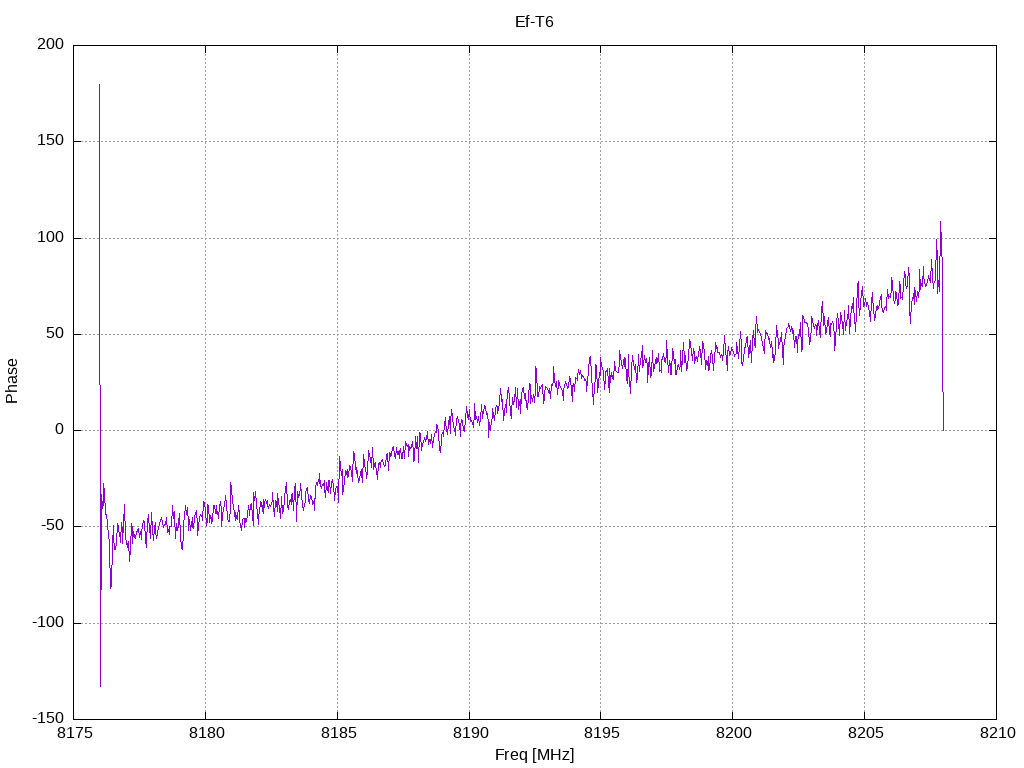
Task: Click the 8195 x-axis tick label
Action: (600, 735)
